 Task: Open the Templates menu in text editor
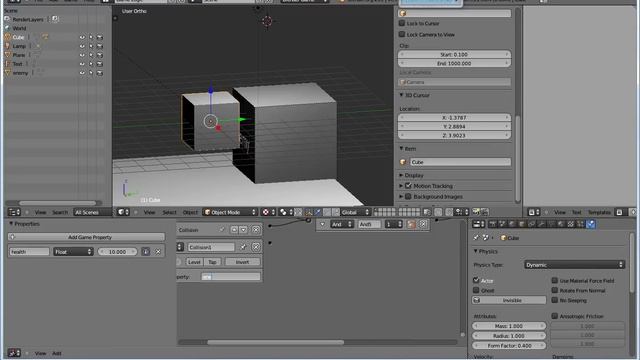599,212
